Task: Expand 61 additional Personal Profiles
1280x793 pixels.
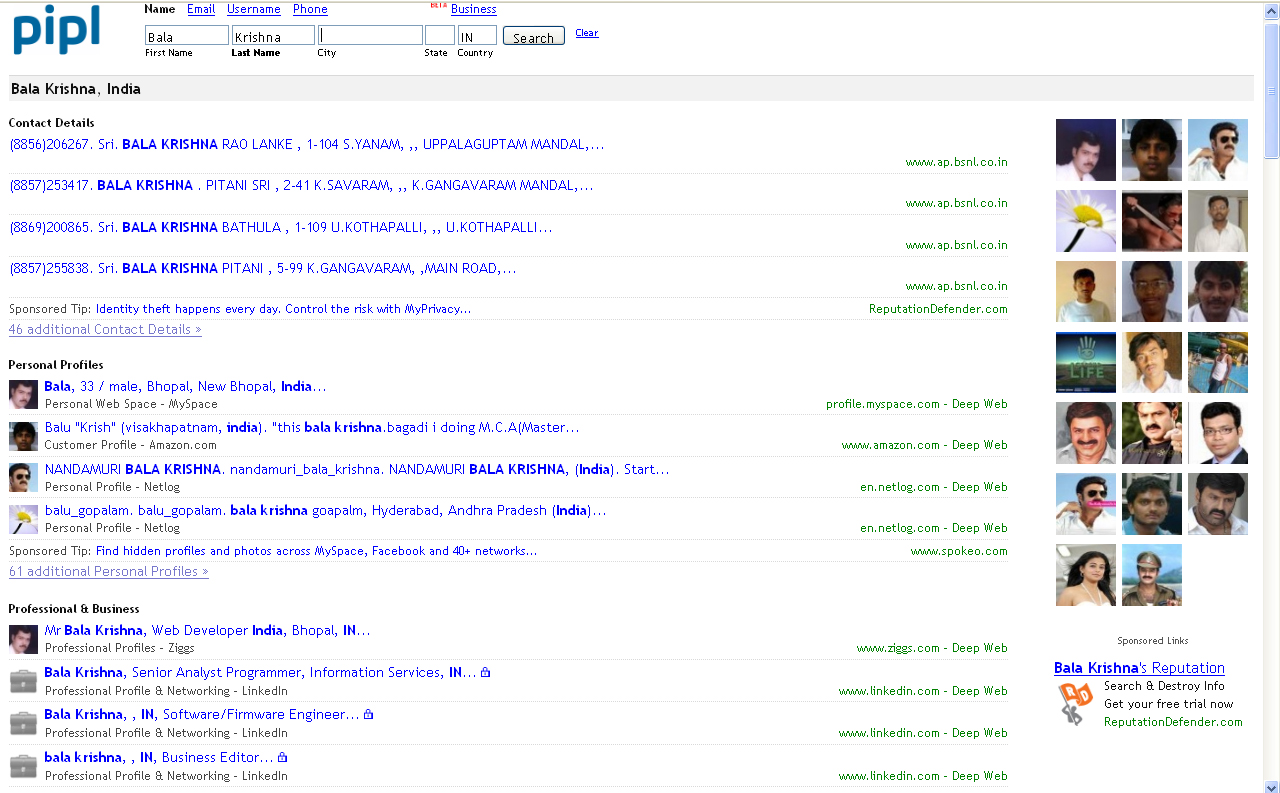Action: click(108, 571)
